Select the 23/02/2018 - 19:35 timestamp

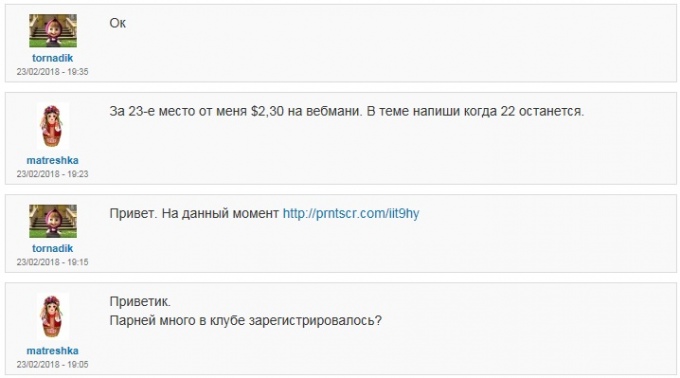coord(52,72)
